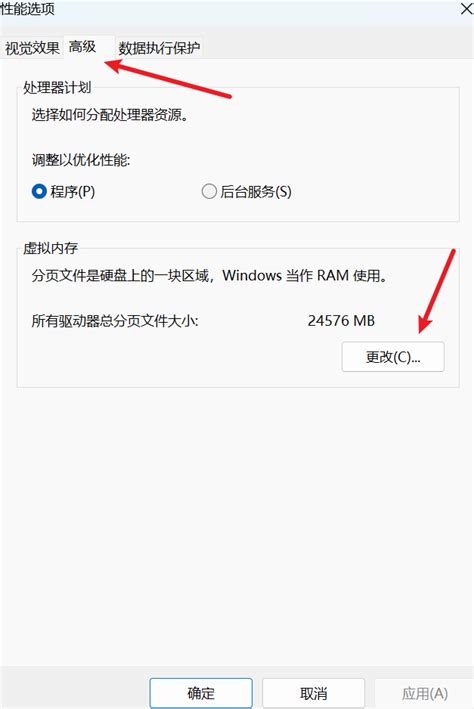
Task: Click the 更改(C)... virtual memory button
Action: pyautogui.click(x=393, y=357)
